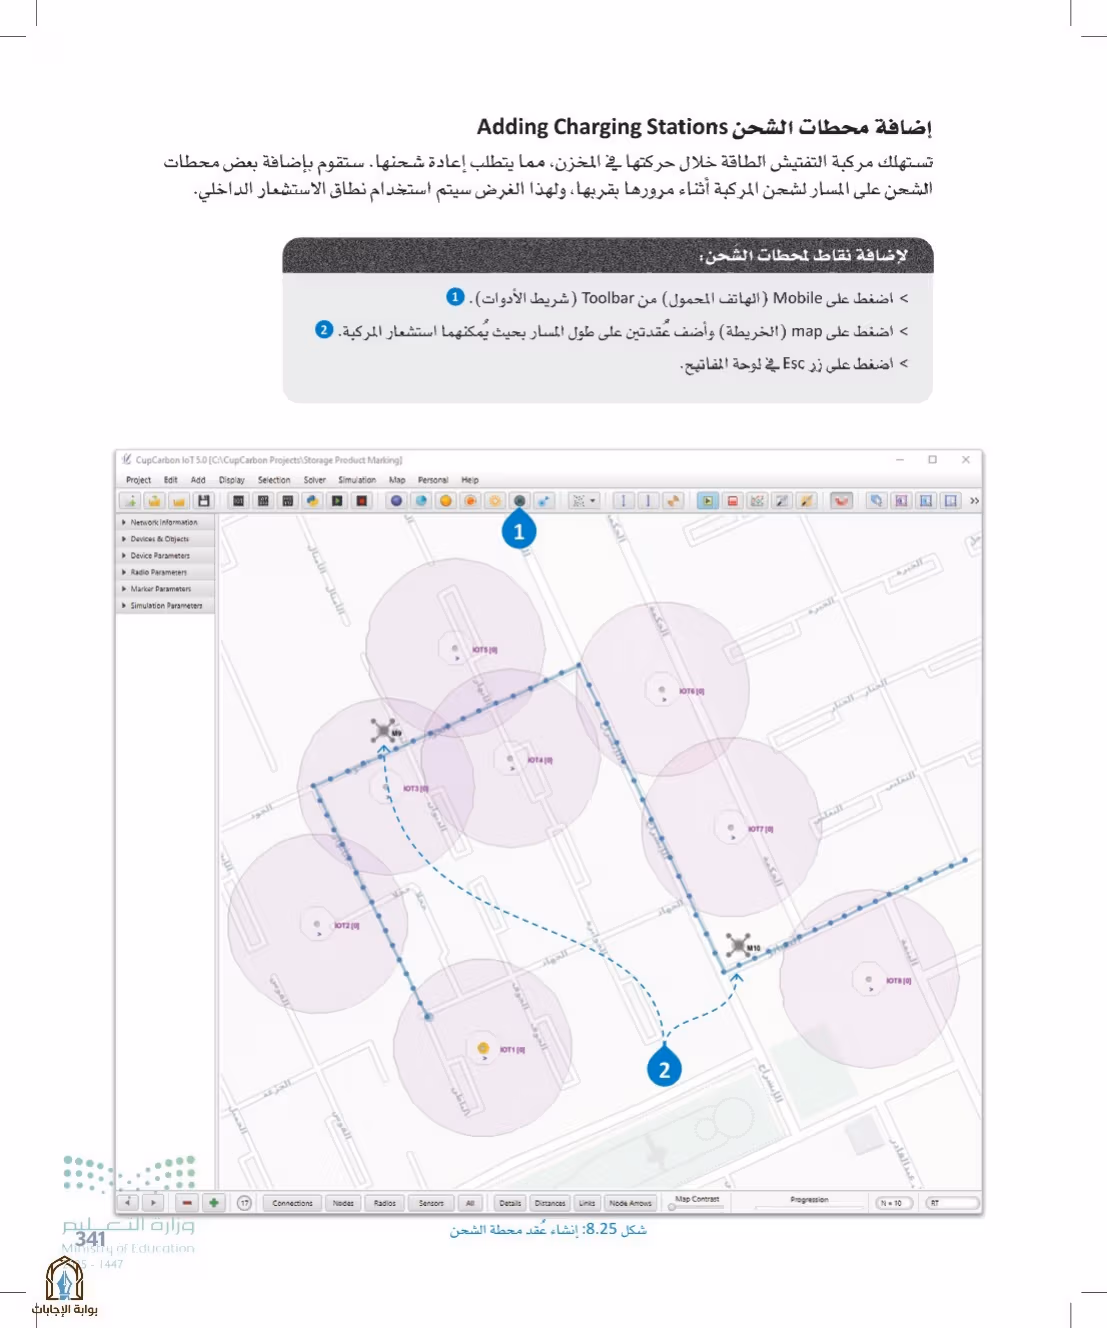The image size is (1107, 1328).
Task: Save project with floppy disk icon
Action: [204, 501]
